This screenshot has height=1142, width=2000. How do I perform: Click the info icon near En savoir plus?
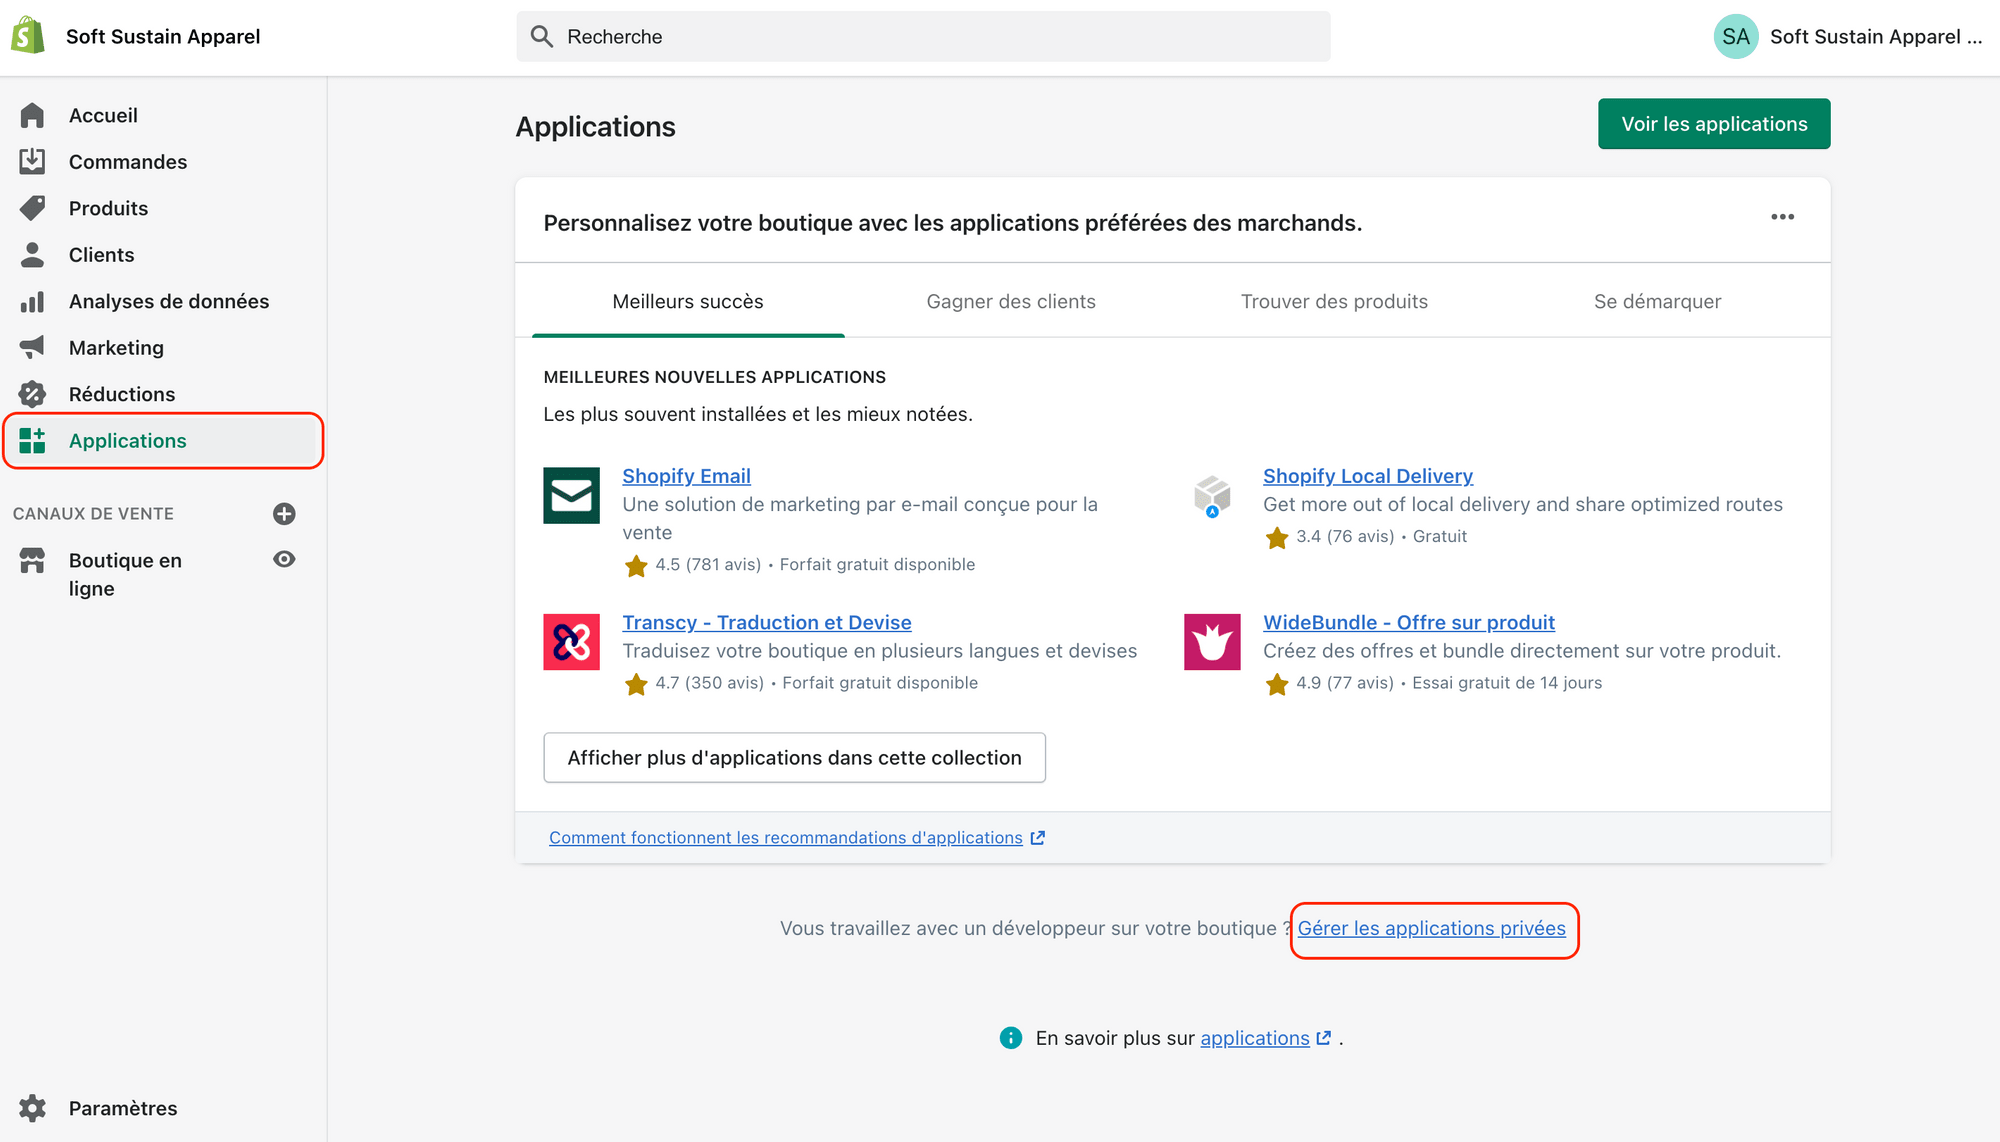[1011, 1038]
